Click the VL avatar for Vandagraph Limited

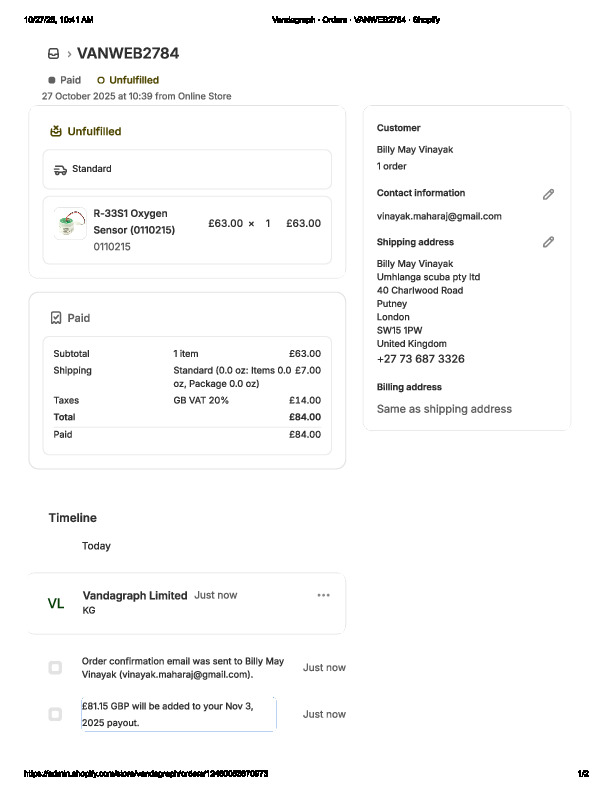click(56, 603)
